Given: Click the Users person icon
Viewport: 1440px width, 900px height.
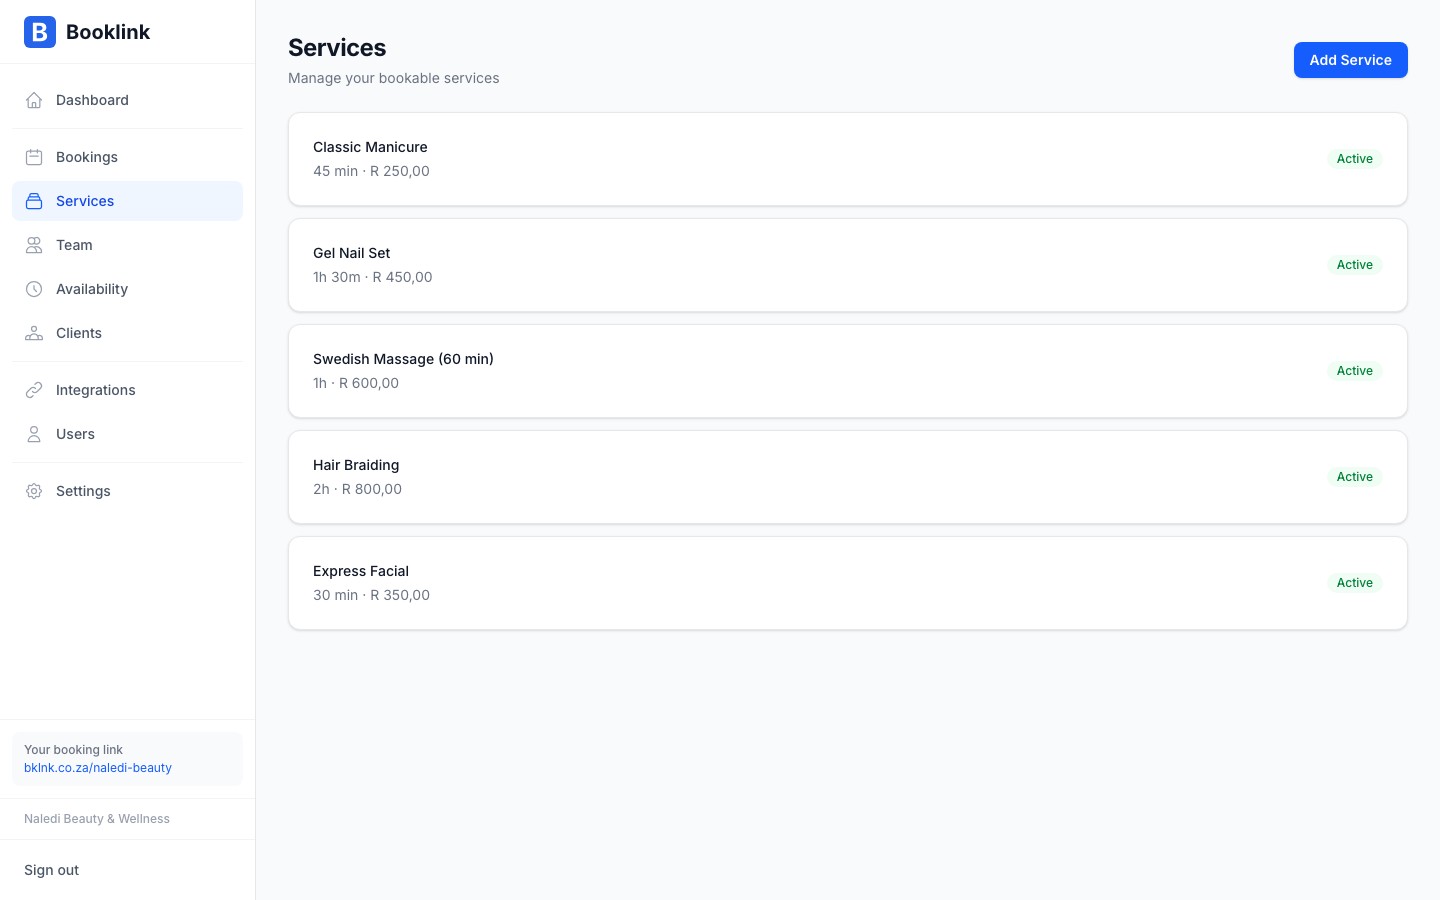Looking at the screenshot, I should (x=34, y=434).
